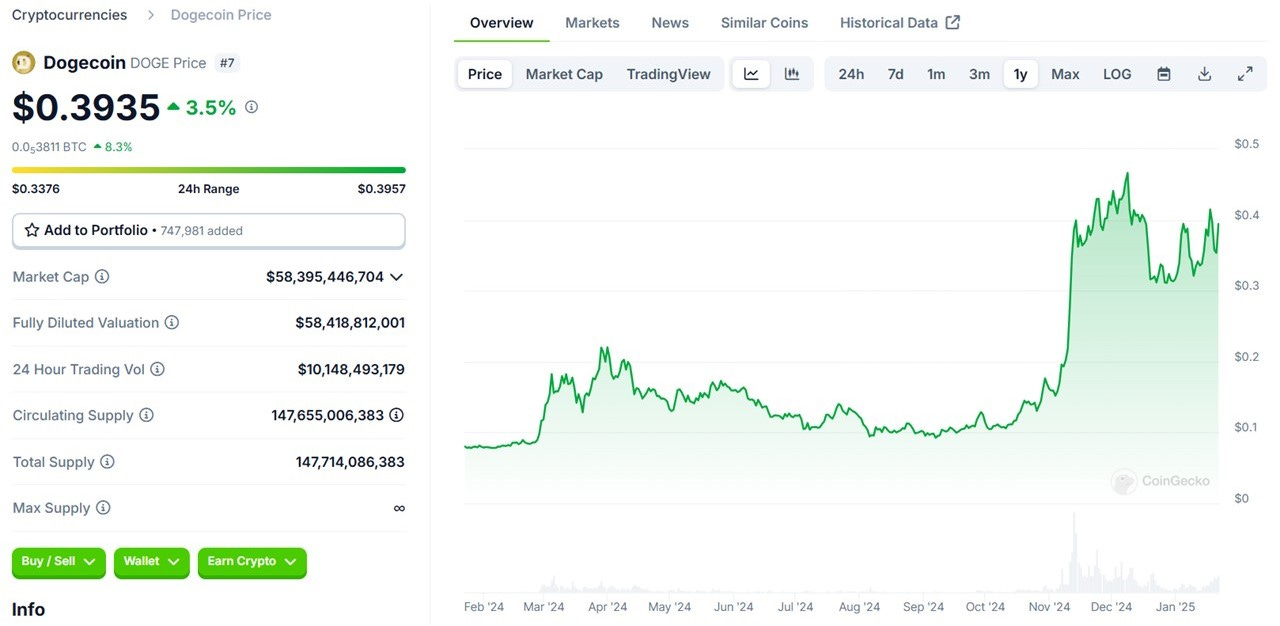This screenshot has height=626, width=1280.
Task: Click the 24h Range progress bar
Action: tap(209, 170)
